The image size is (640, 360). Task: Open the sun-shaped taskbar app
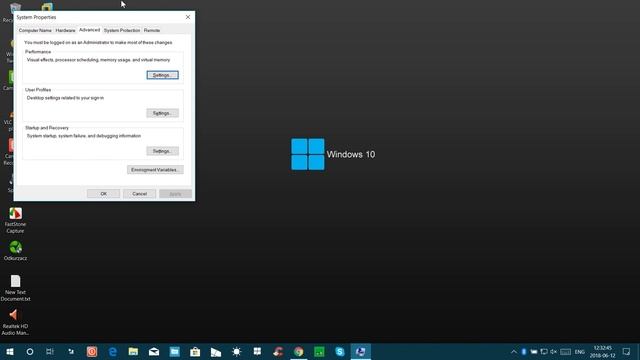tap(236, 351)
